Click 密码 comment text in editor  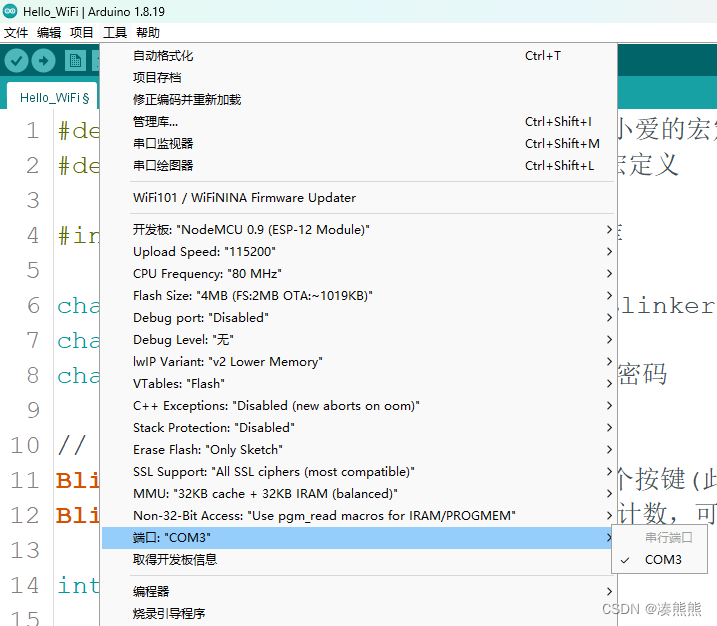tap(642, 375)
